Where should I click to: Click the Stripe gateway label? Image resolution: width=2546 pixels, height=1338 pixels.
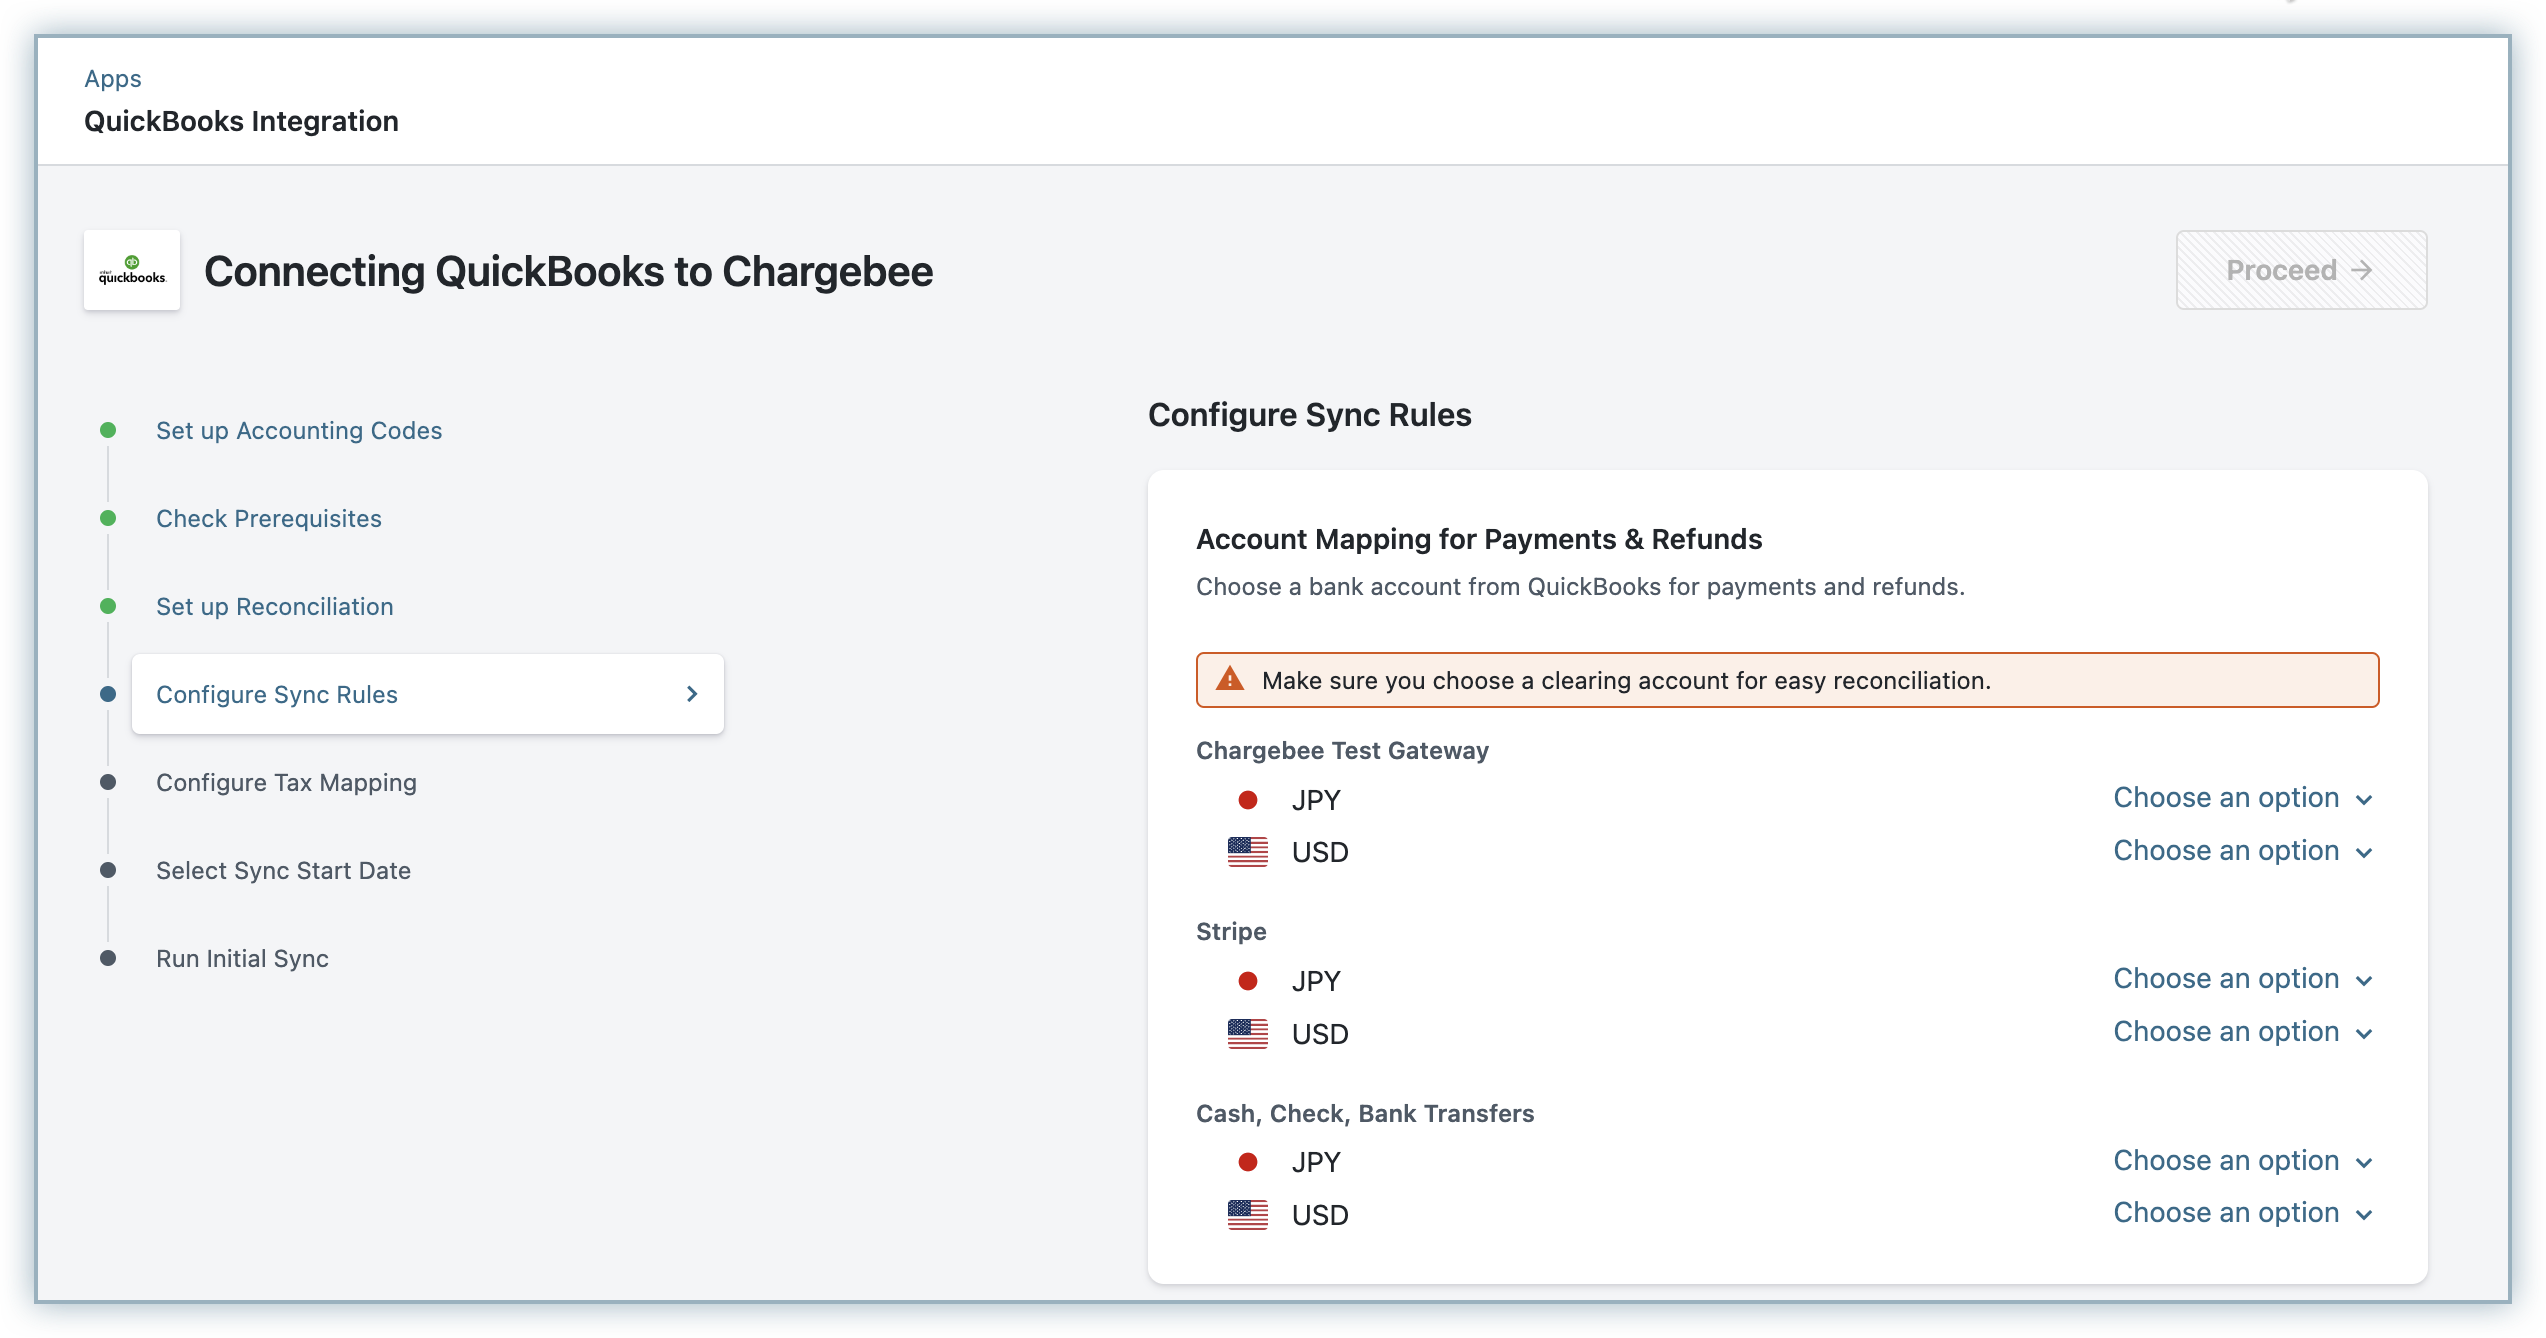click(x=1231, y=931)
